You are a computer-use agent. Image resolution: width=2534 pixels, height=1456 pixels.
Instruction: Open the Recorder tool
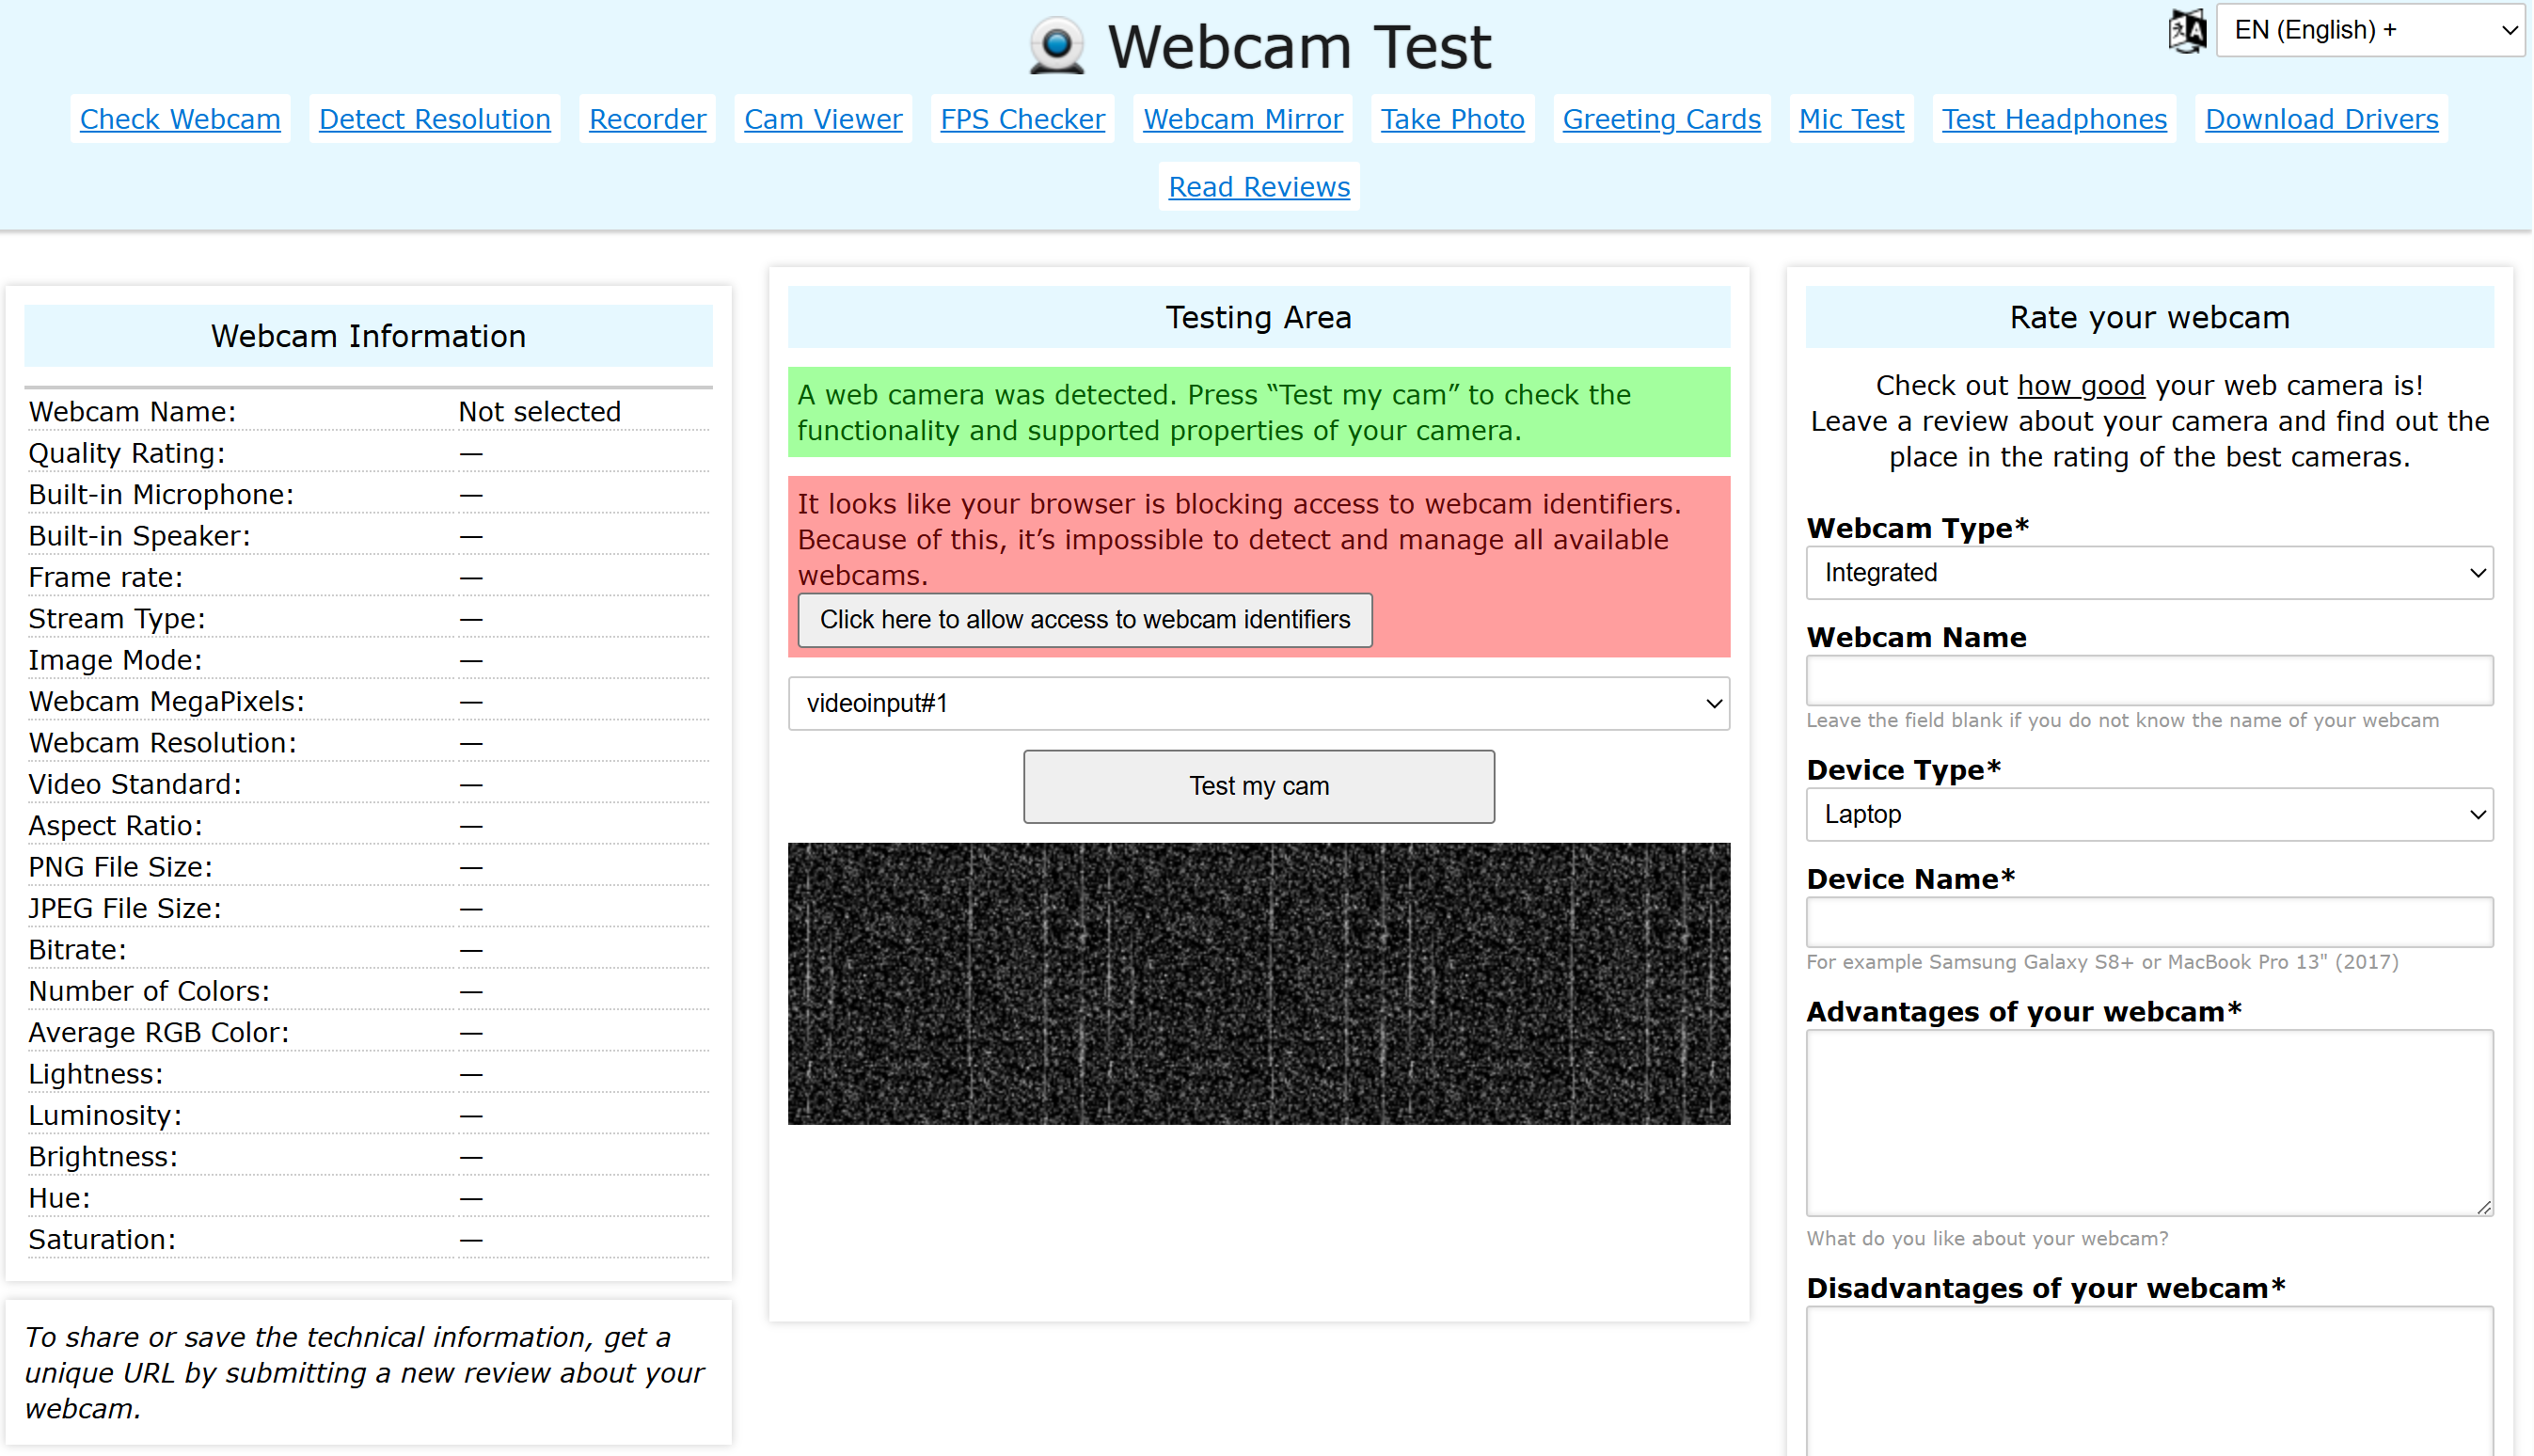coord(647,119)
